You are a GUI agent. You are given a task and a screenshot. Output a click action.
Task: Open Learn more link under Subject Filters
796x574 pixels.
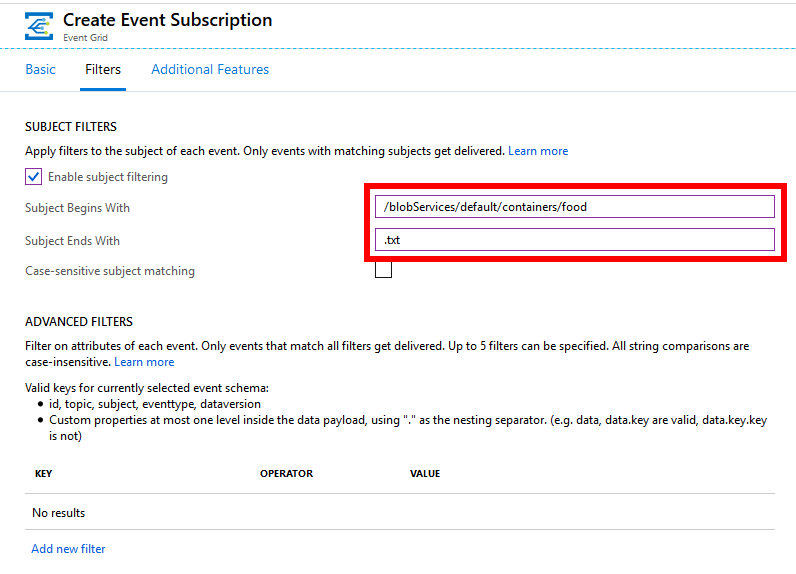pos(538,151)
